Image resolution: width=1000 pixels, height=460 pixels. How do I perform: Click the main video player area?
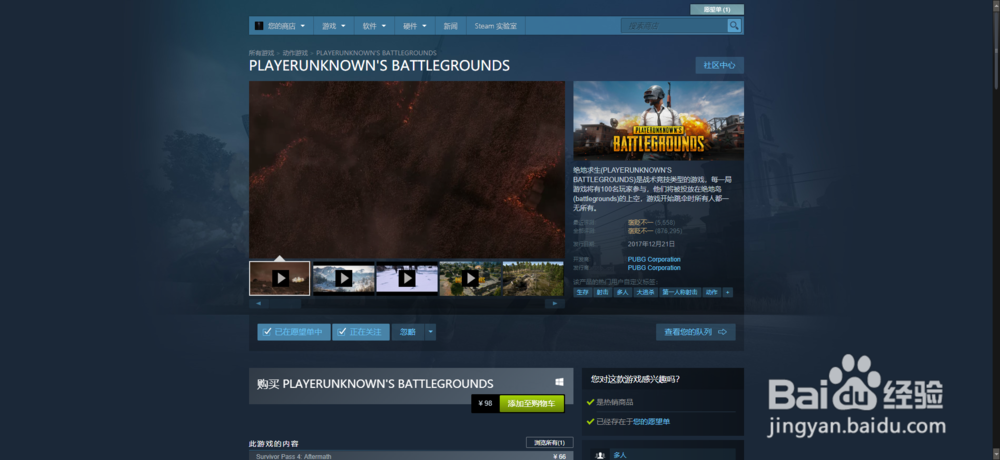[x=407, y=169]
